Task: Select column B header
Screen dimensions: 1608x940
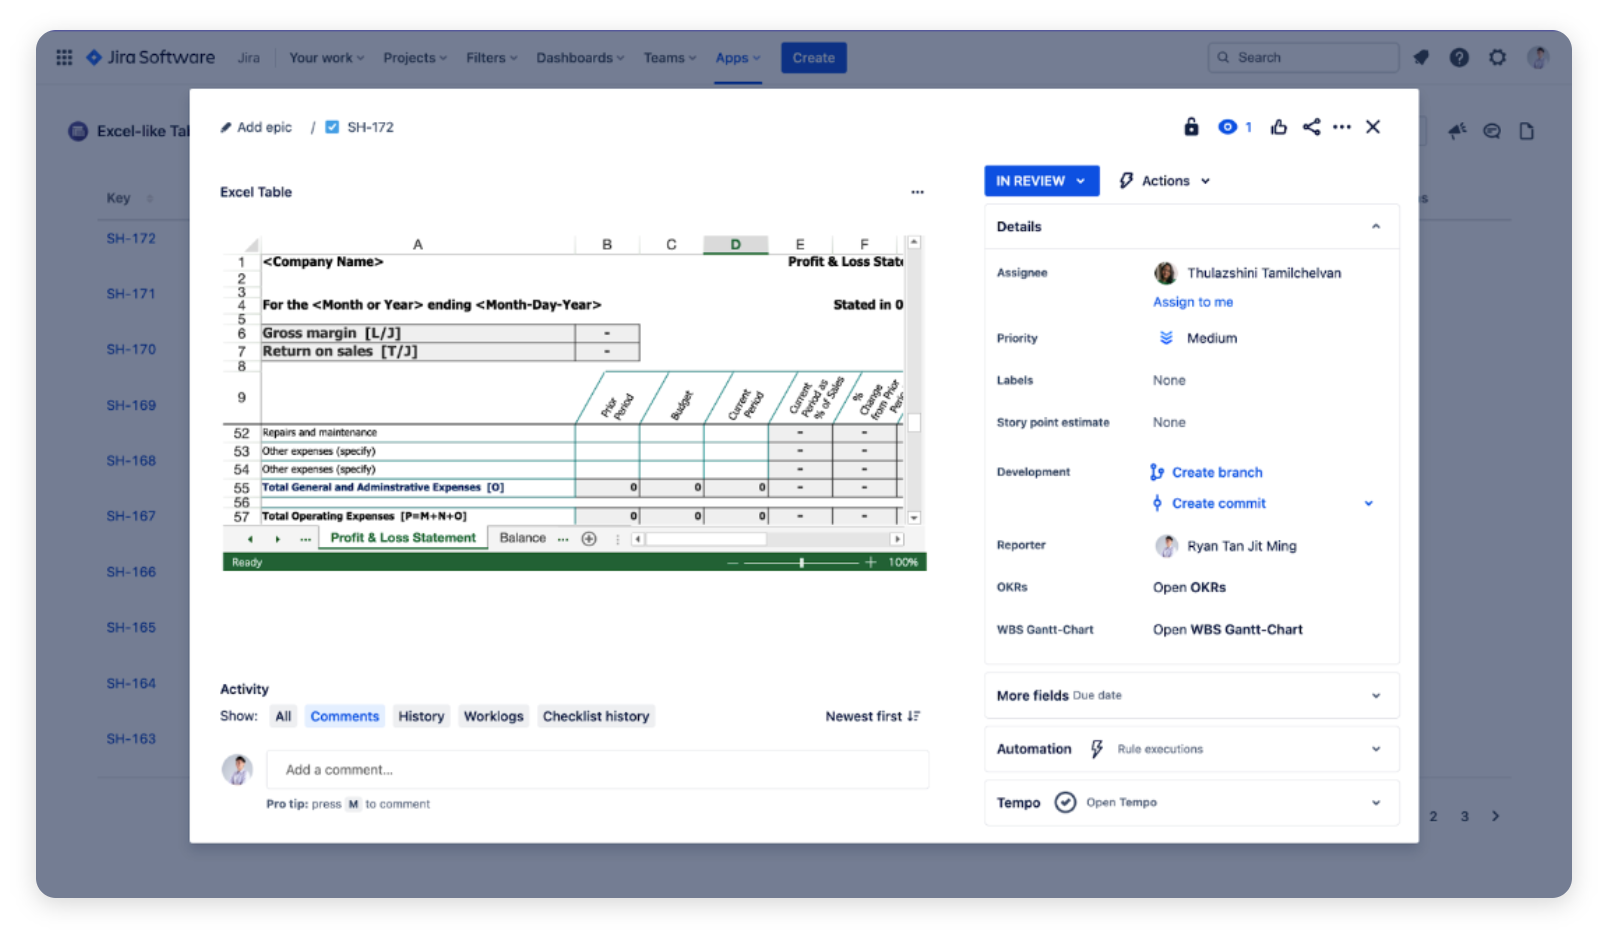Action: 607,244
